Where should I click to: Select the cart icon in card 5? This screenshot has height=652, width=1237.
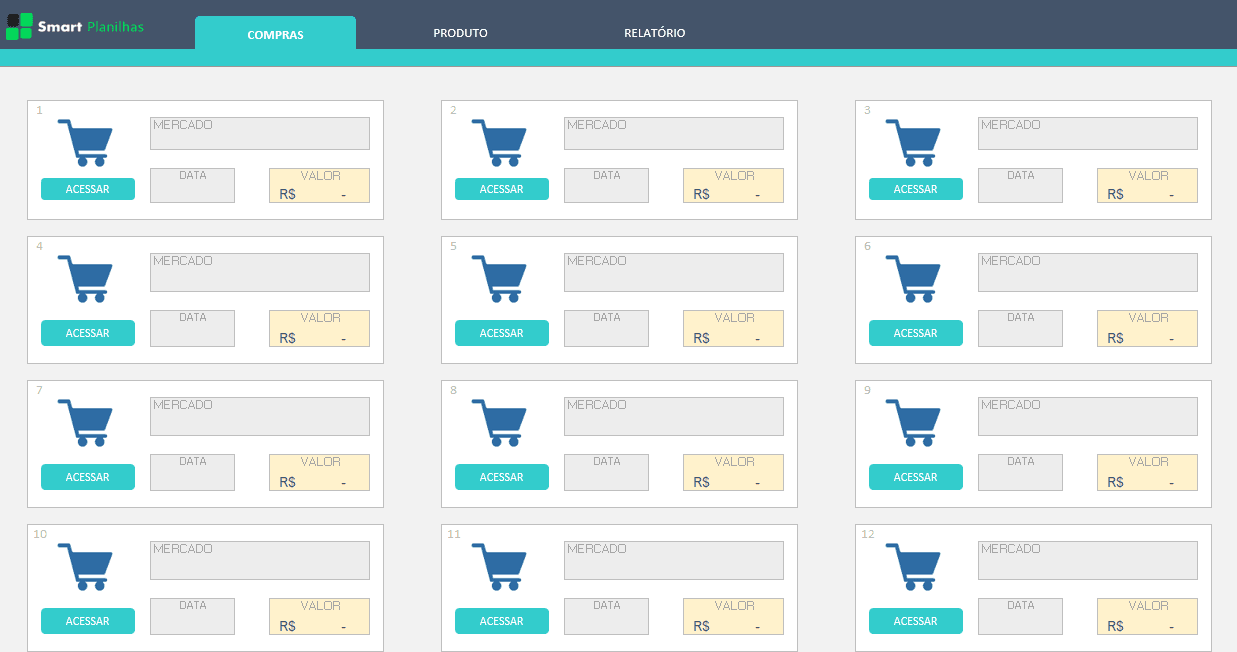(499, 278)
